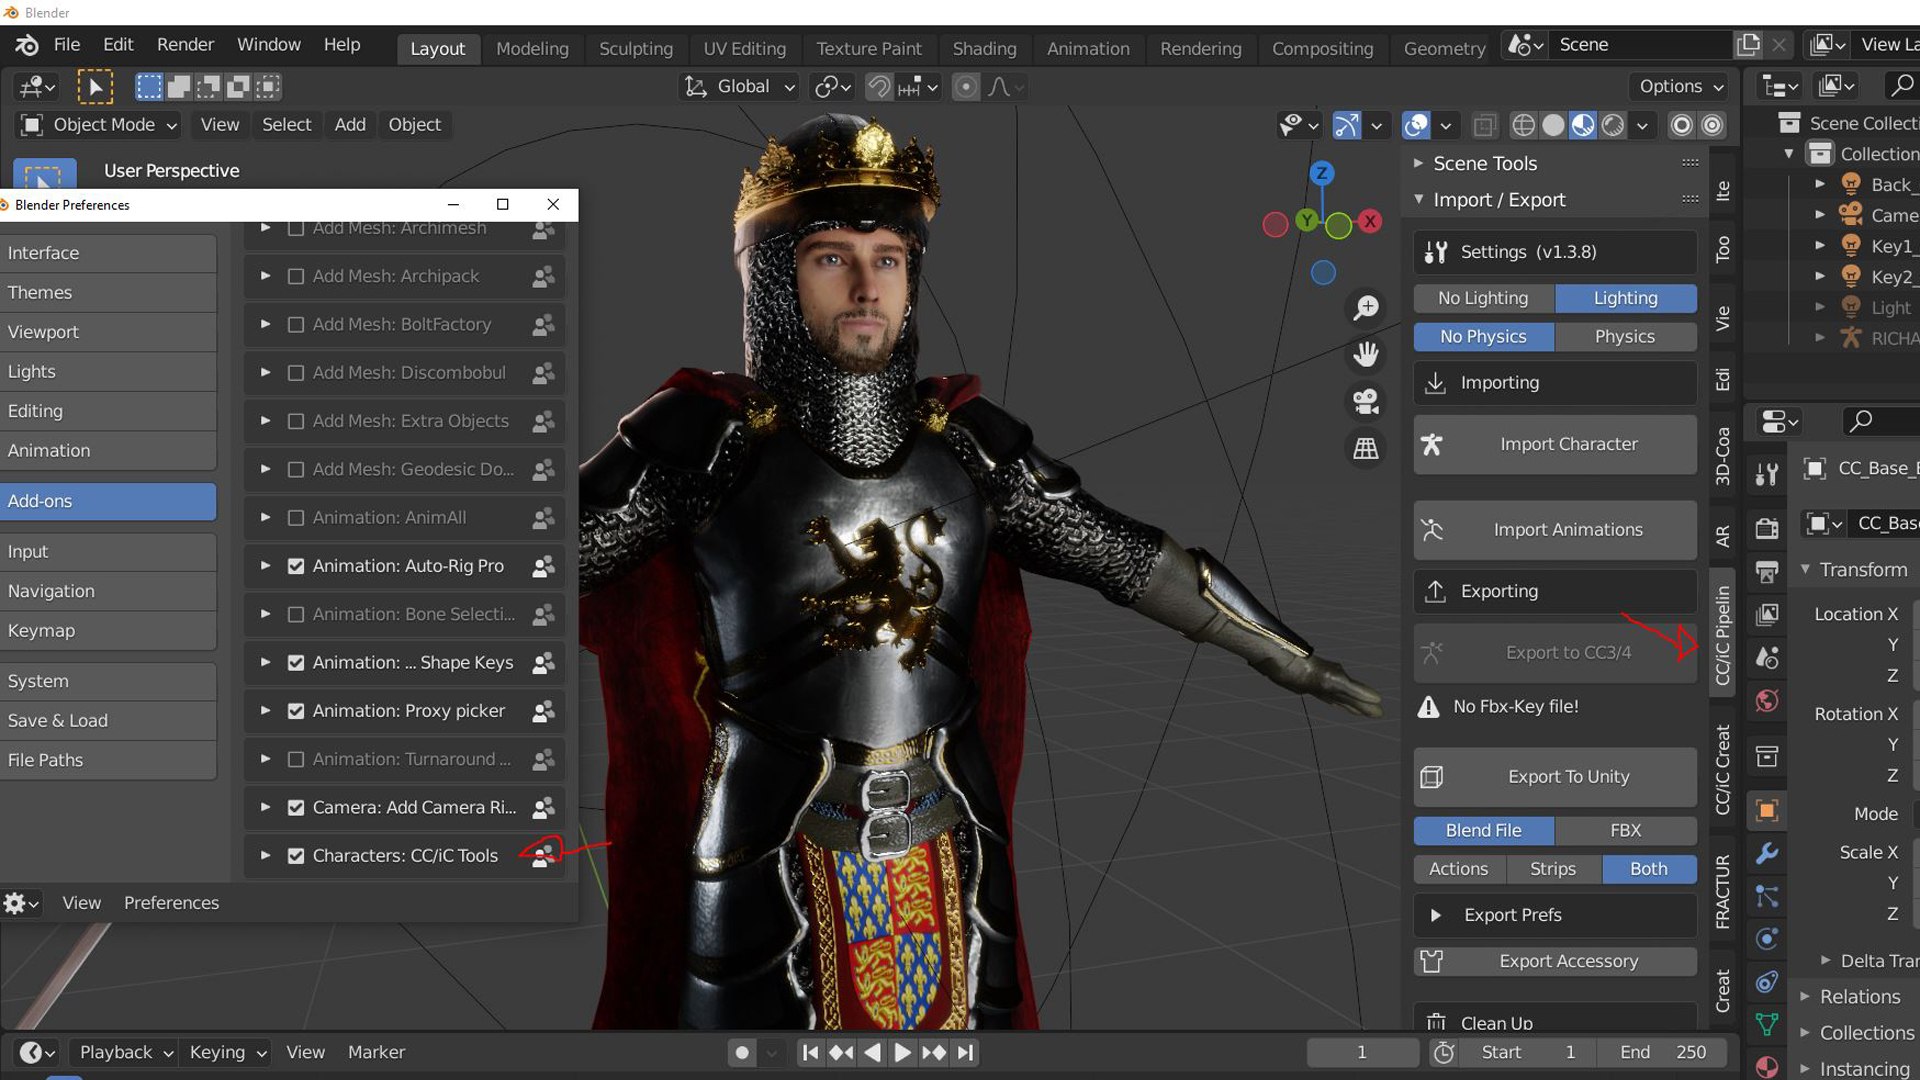Select solid shading mode icon
This screenshot has width=1920, height=1080.
pyautogui.click(x=1553, y=125)
